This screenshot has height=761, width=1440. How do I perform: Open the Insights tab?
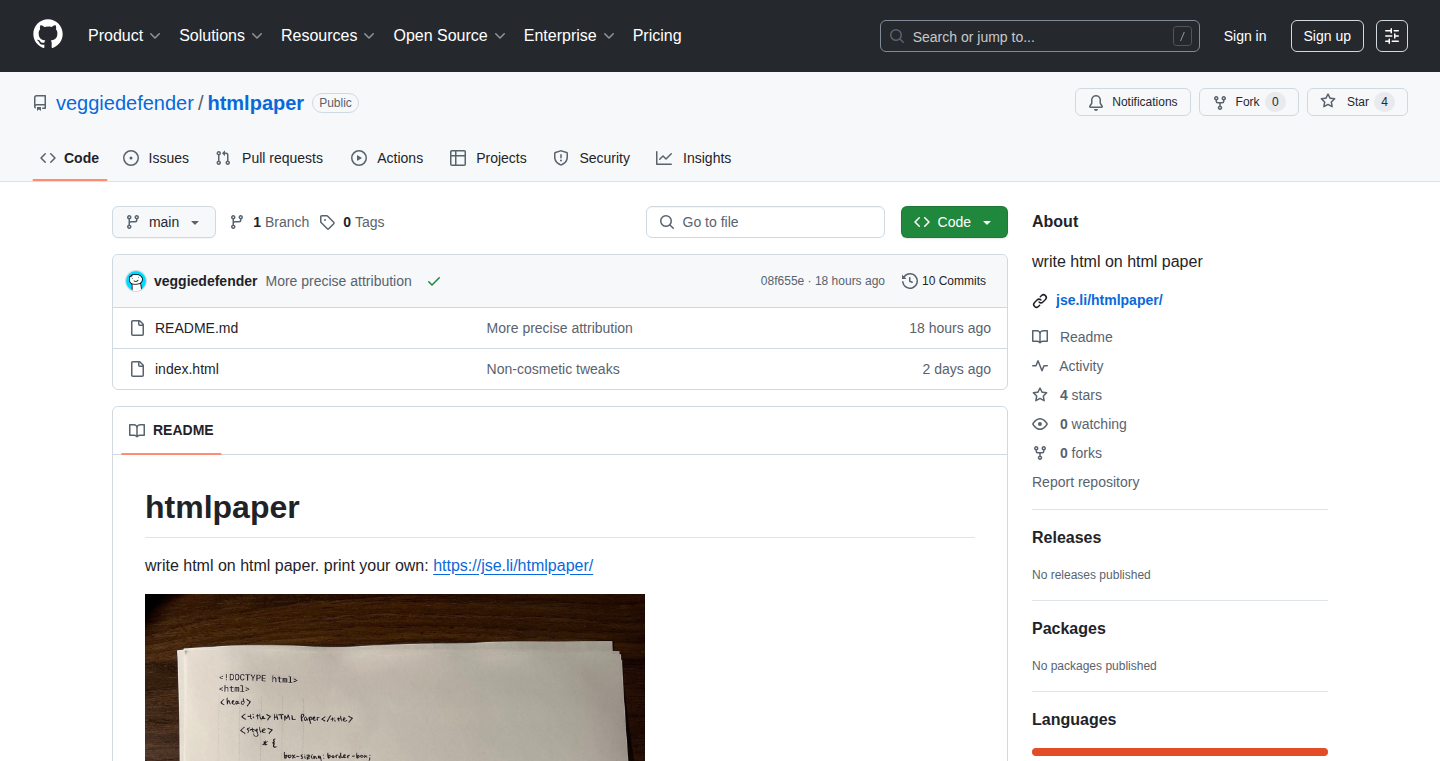click(693, 158)
